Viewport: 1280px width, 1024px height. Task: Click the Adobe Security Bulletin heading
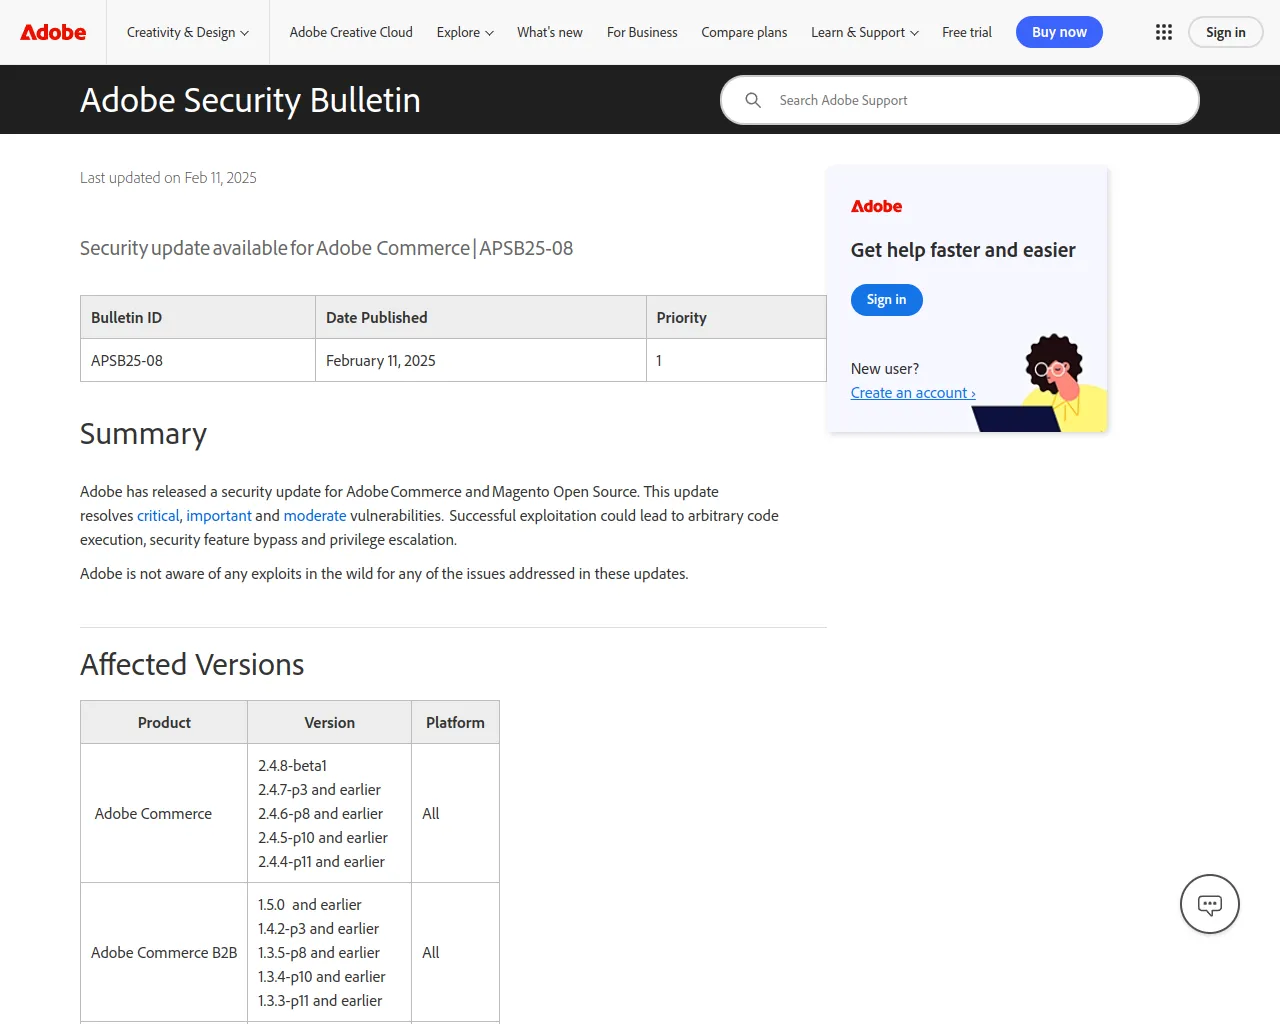point(250,100)
